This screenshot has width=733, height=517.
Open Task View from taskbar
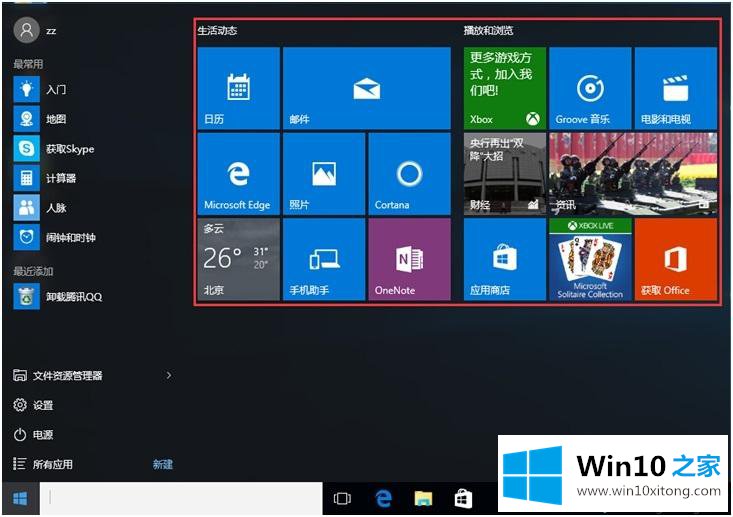click(342, 499)
